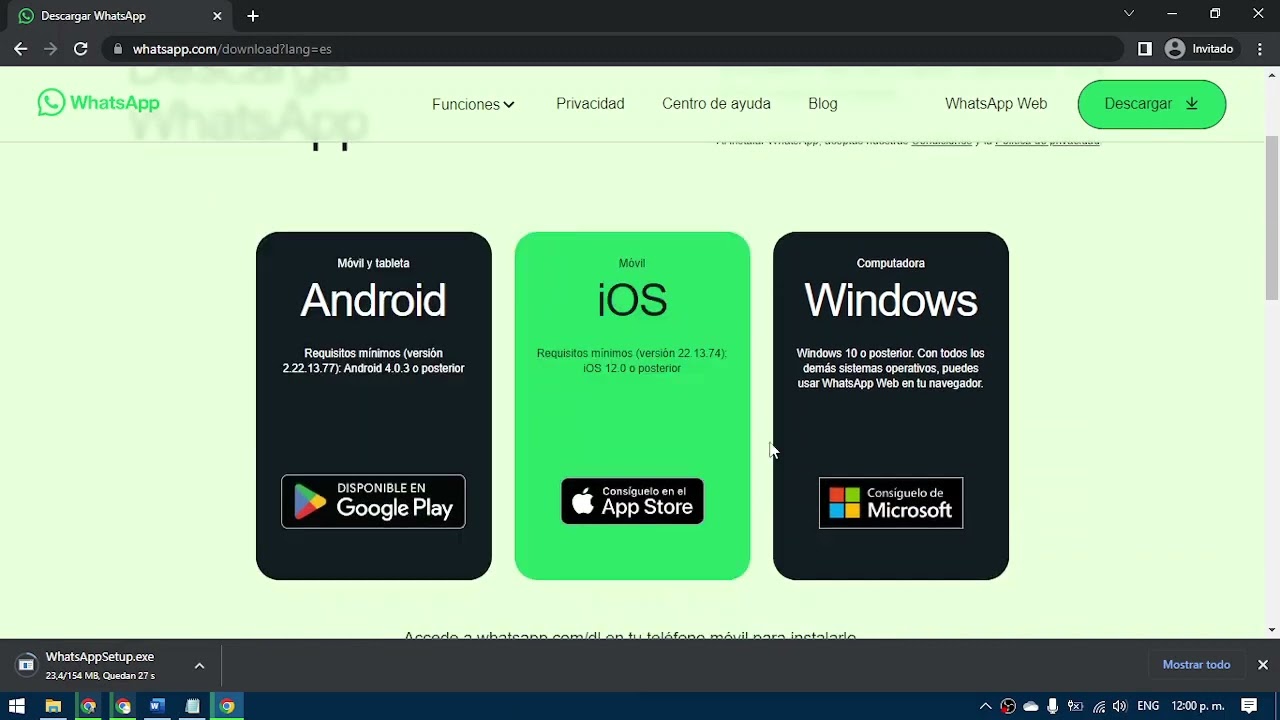Screen dimensions: 1280x720
Task: Open the Centro de ayuda link
Action: [x=716, y=104]
